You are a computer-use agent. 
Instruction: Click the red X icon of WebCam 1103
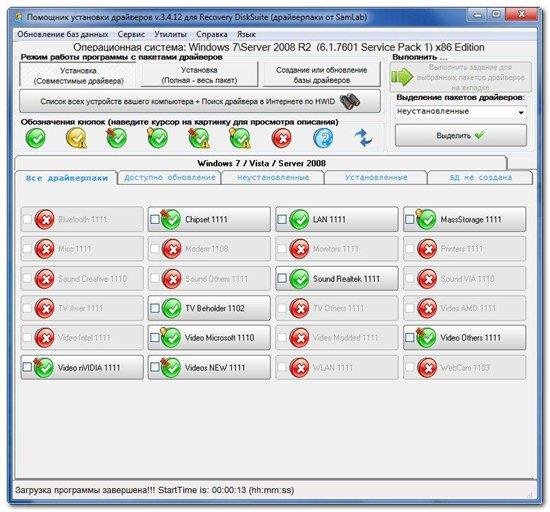pyautogui.click(x=427, y=368)
